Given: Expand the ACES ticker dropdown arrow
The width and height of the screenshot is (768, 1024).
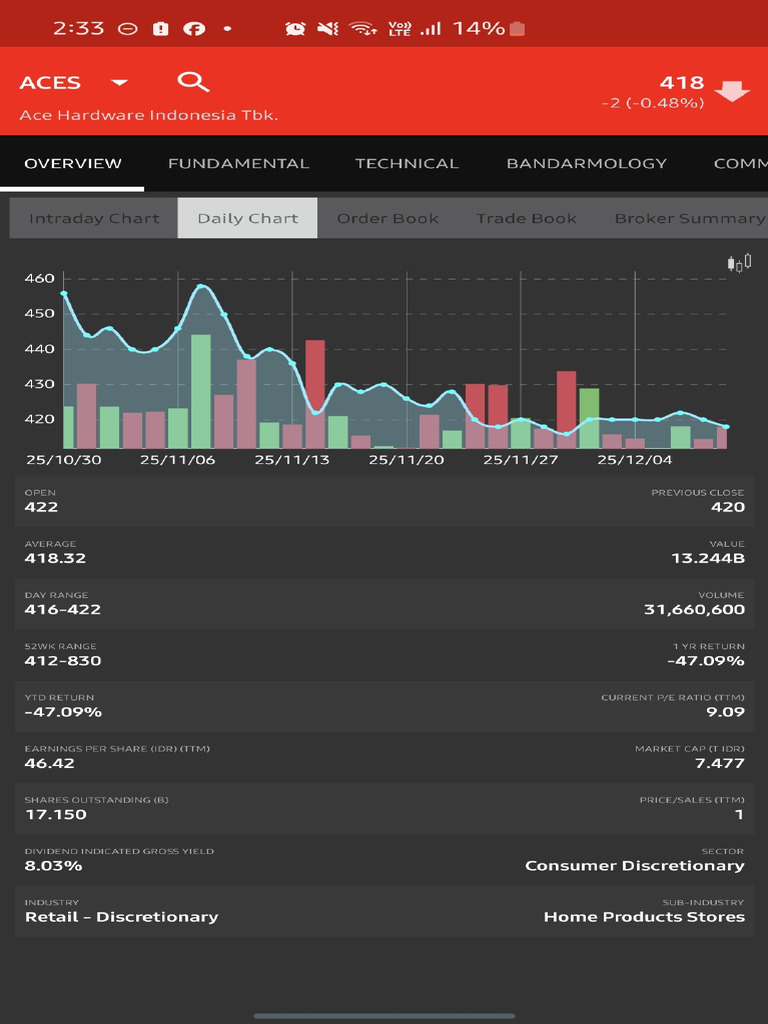Looking at the screenshot, I should click(119, 82).
